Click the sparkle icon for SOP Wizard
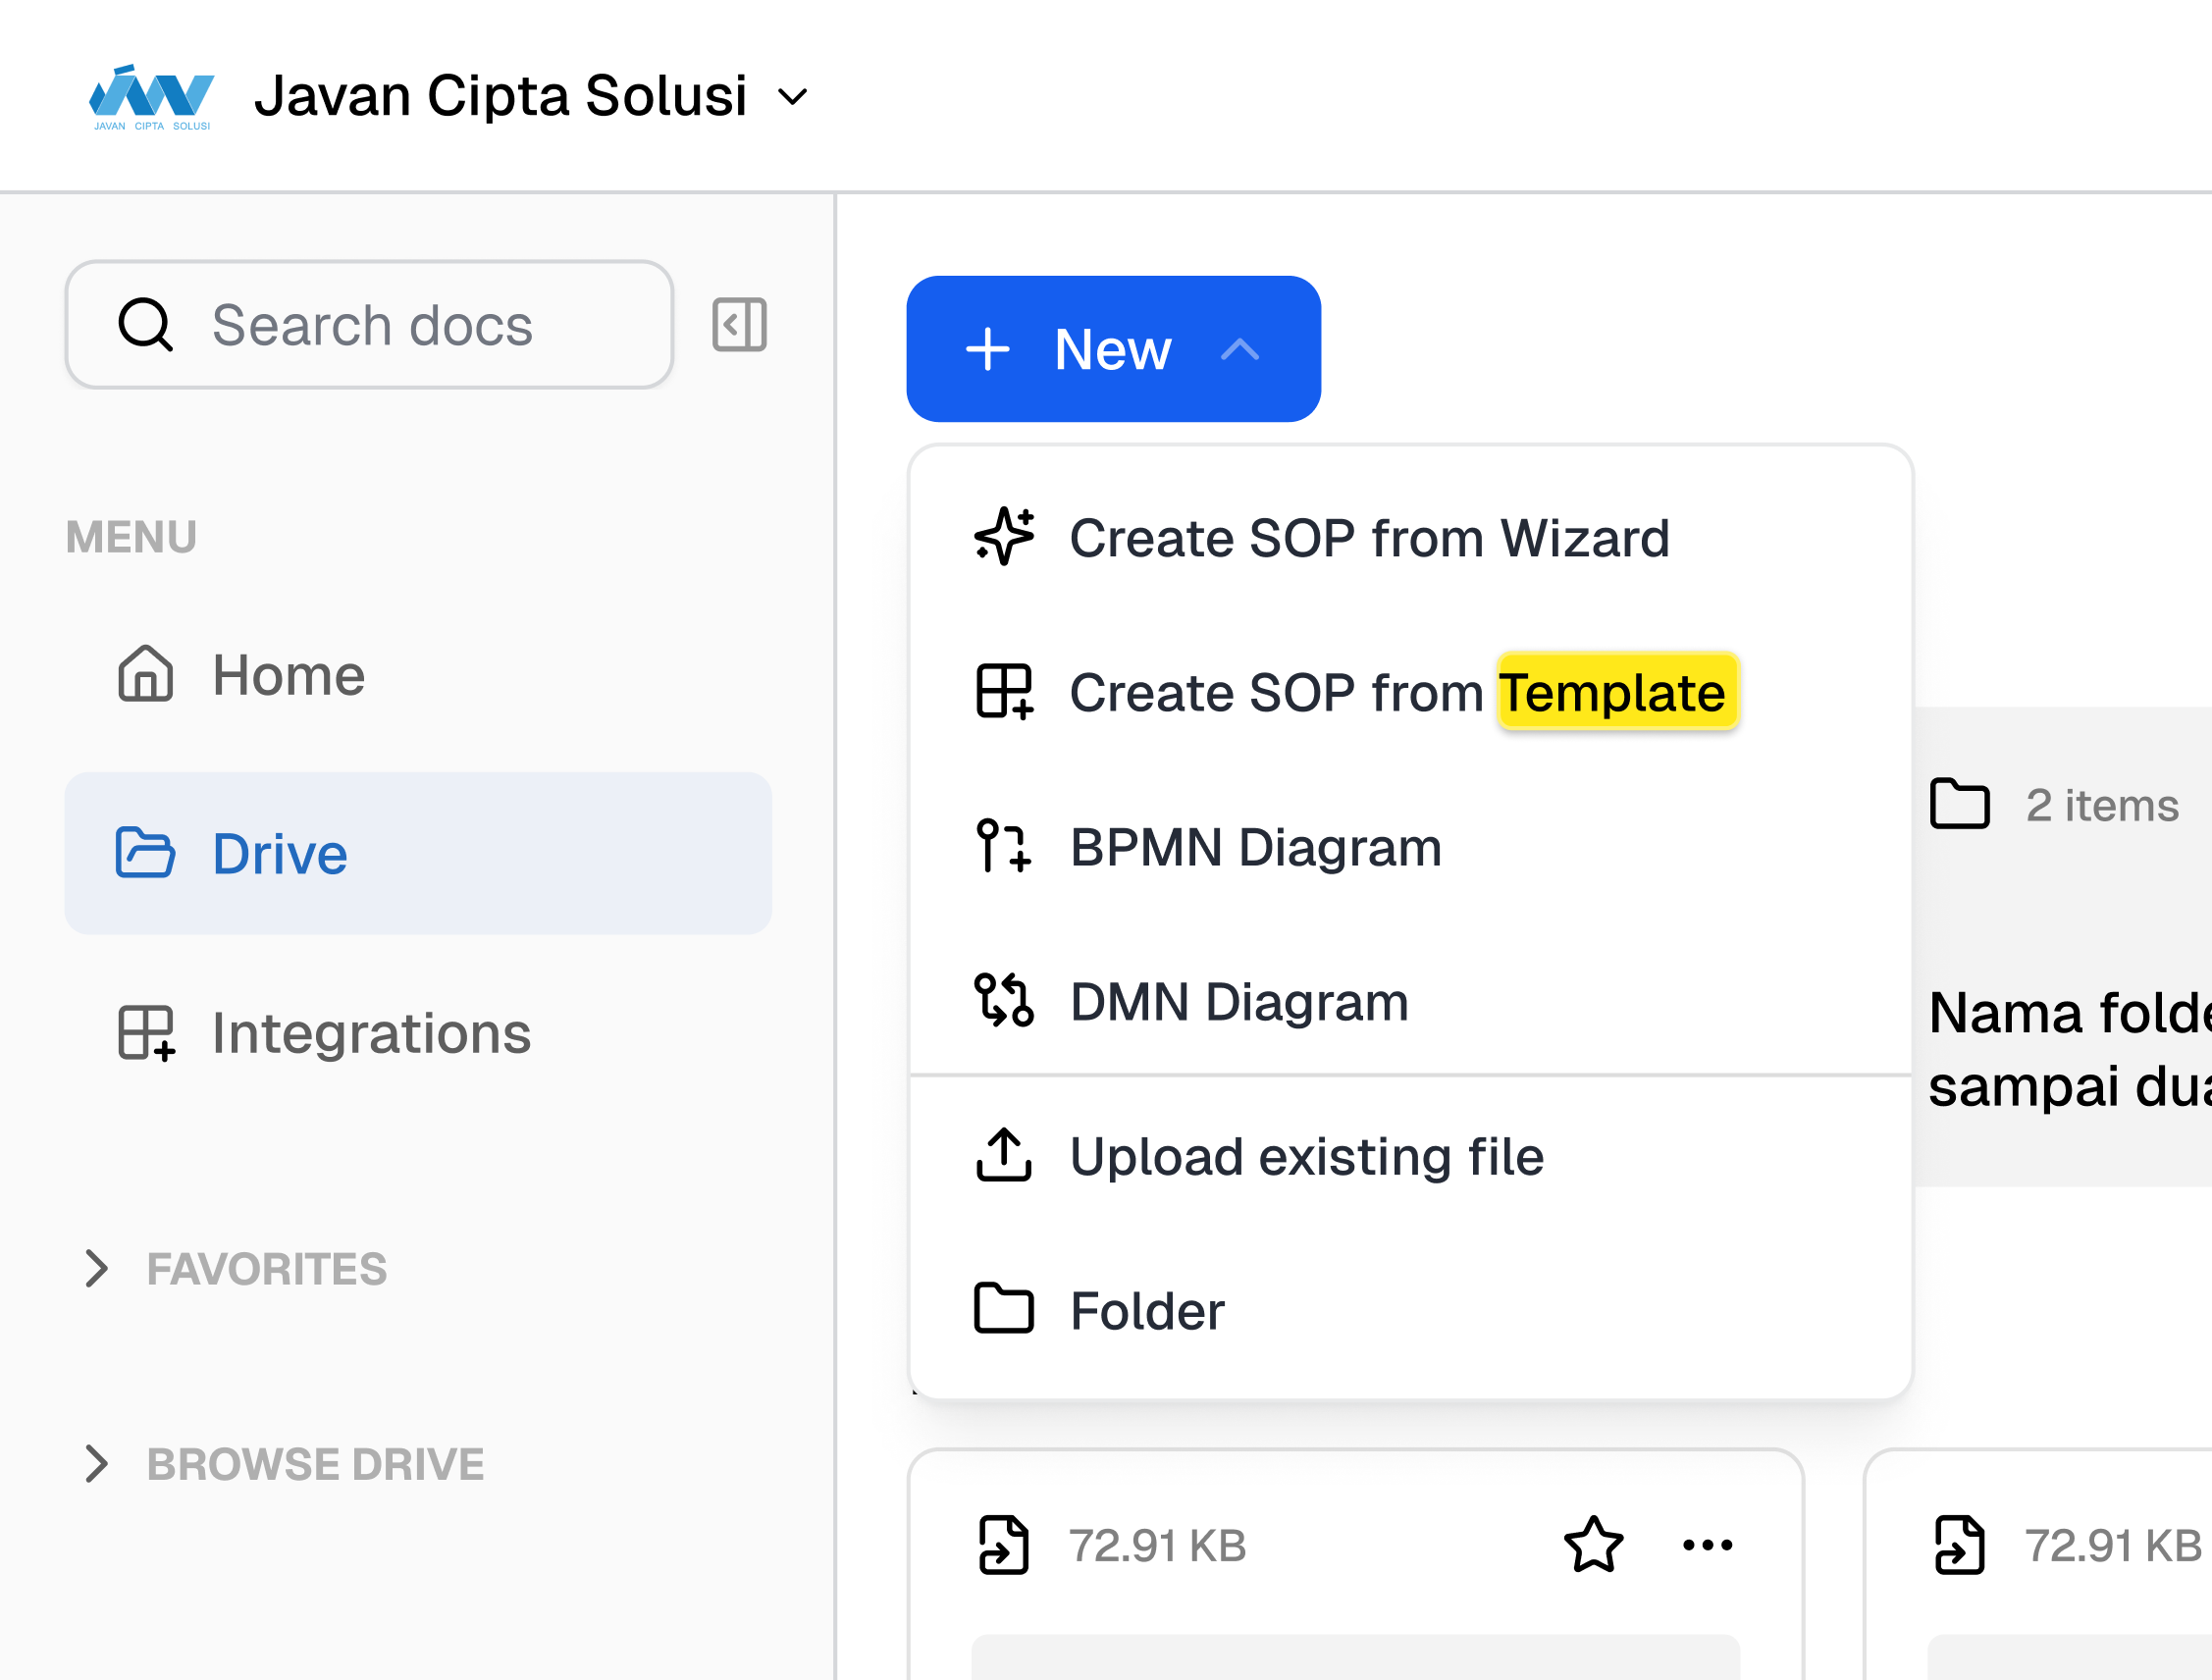Screen dimensions: 2212x1680 click(1004, 537)
